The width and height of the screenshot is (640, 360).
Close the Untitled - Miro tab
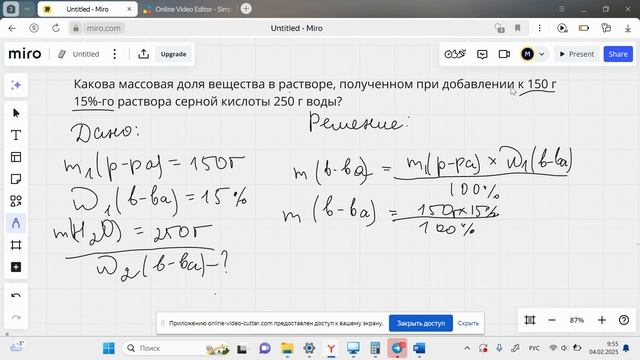(129, 9)
